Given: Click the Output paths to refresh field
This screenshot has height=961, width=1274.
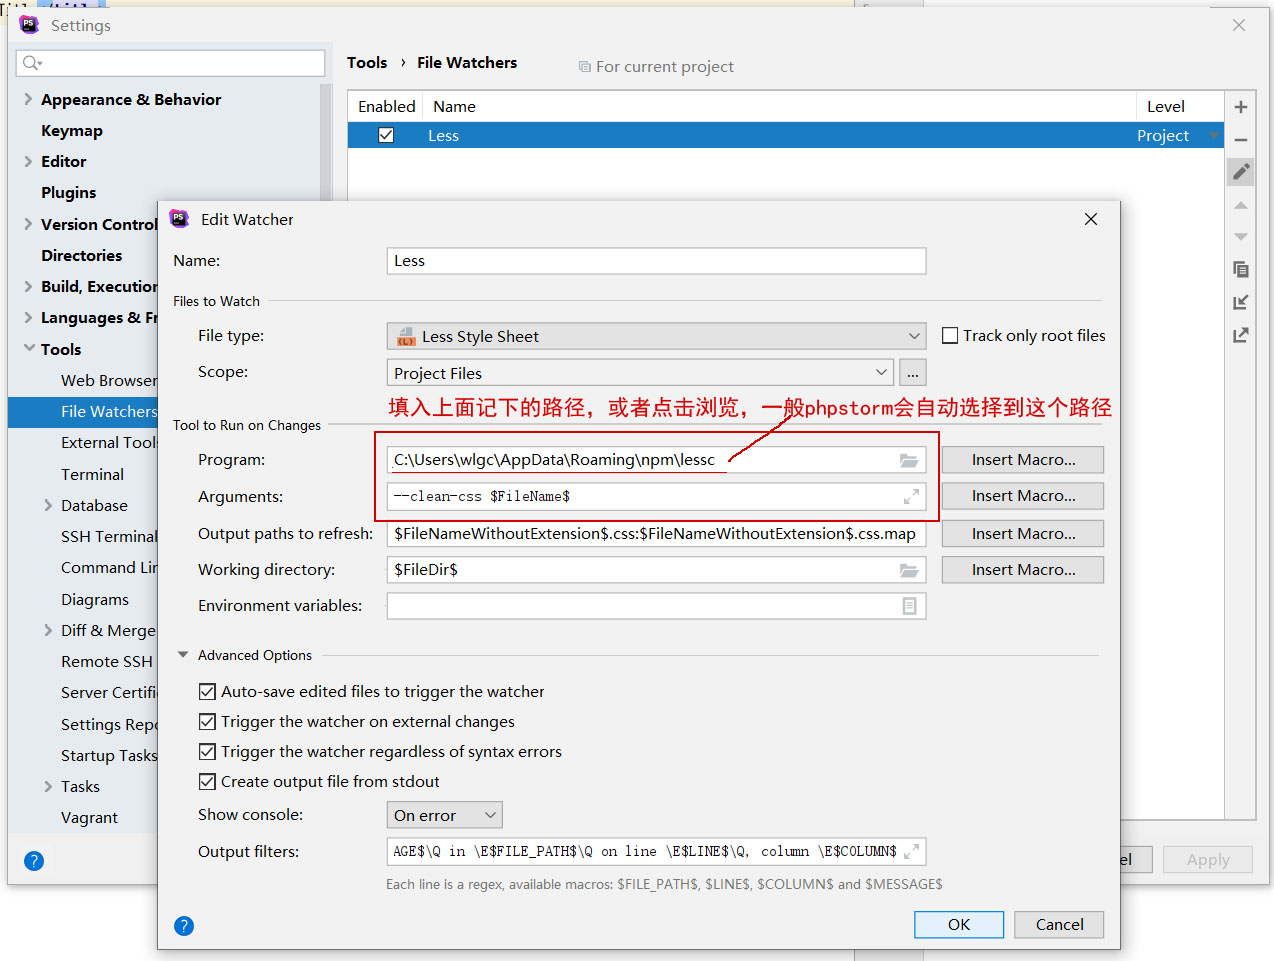Looking at the screenshot, I should [x=656, y=534].
